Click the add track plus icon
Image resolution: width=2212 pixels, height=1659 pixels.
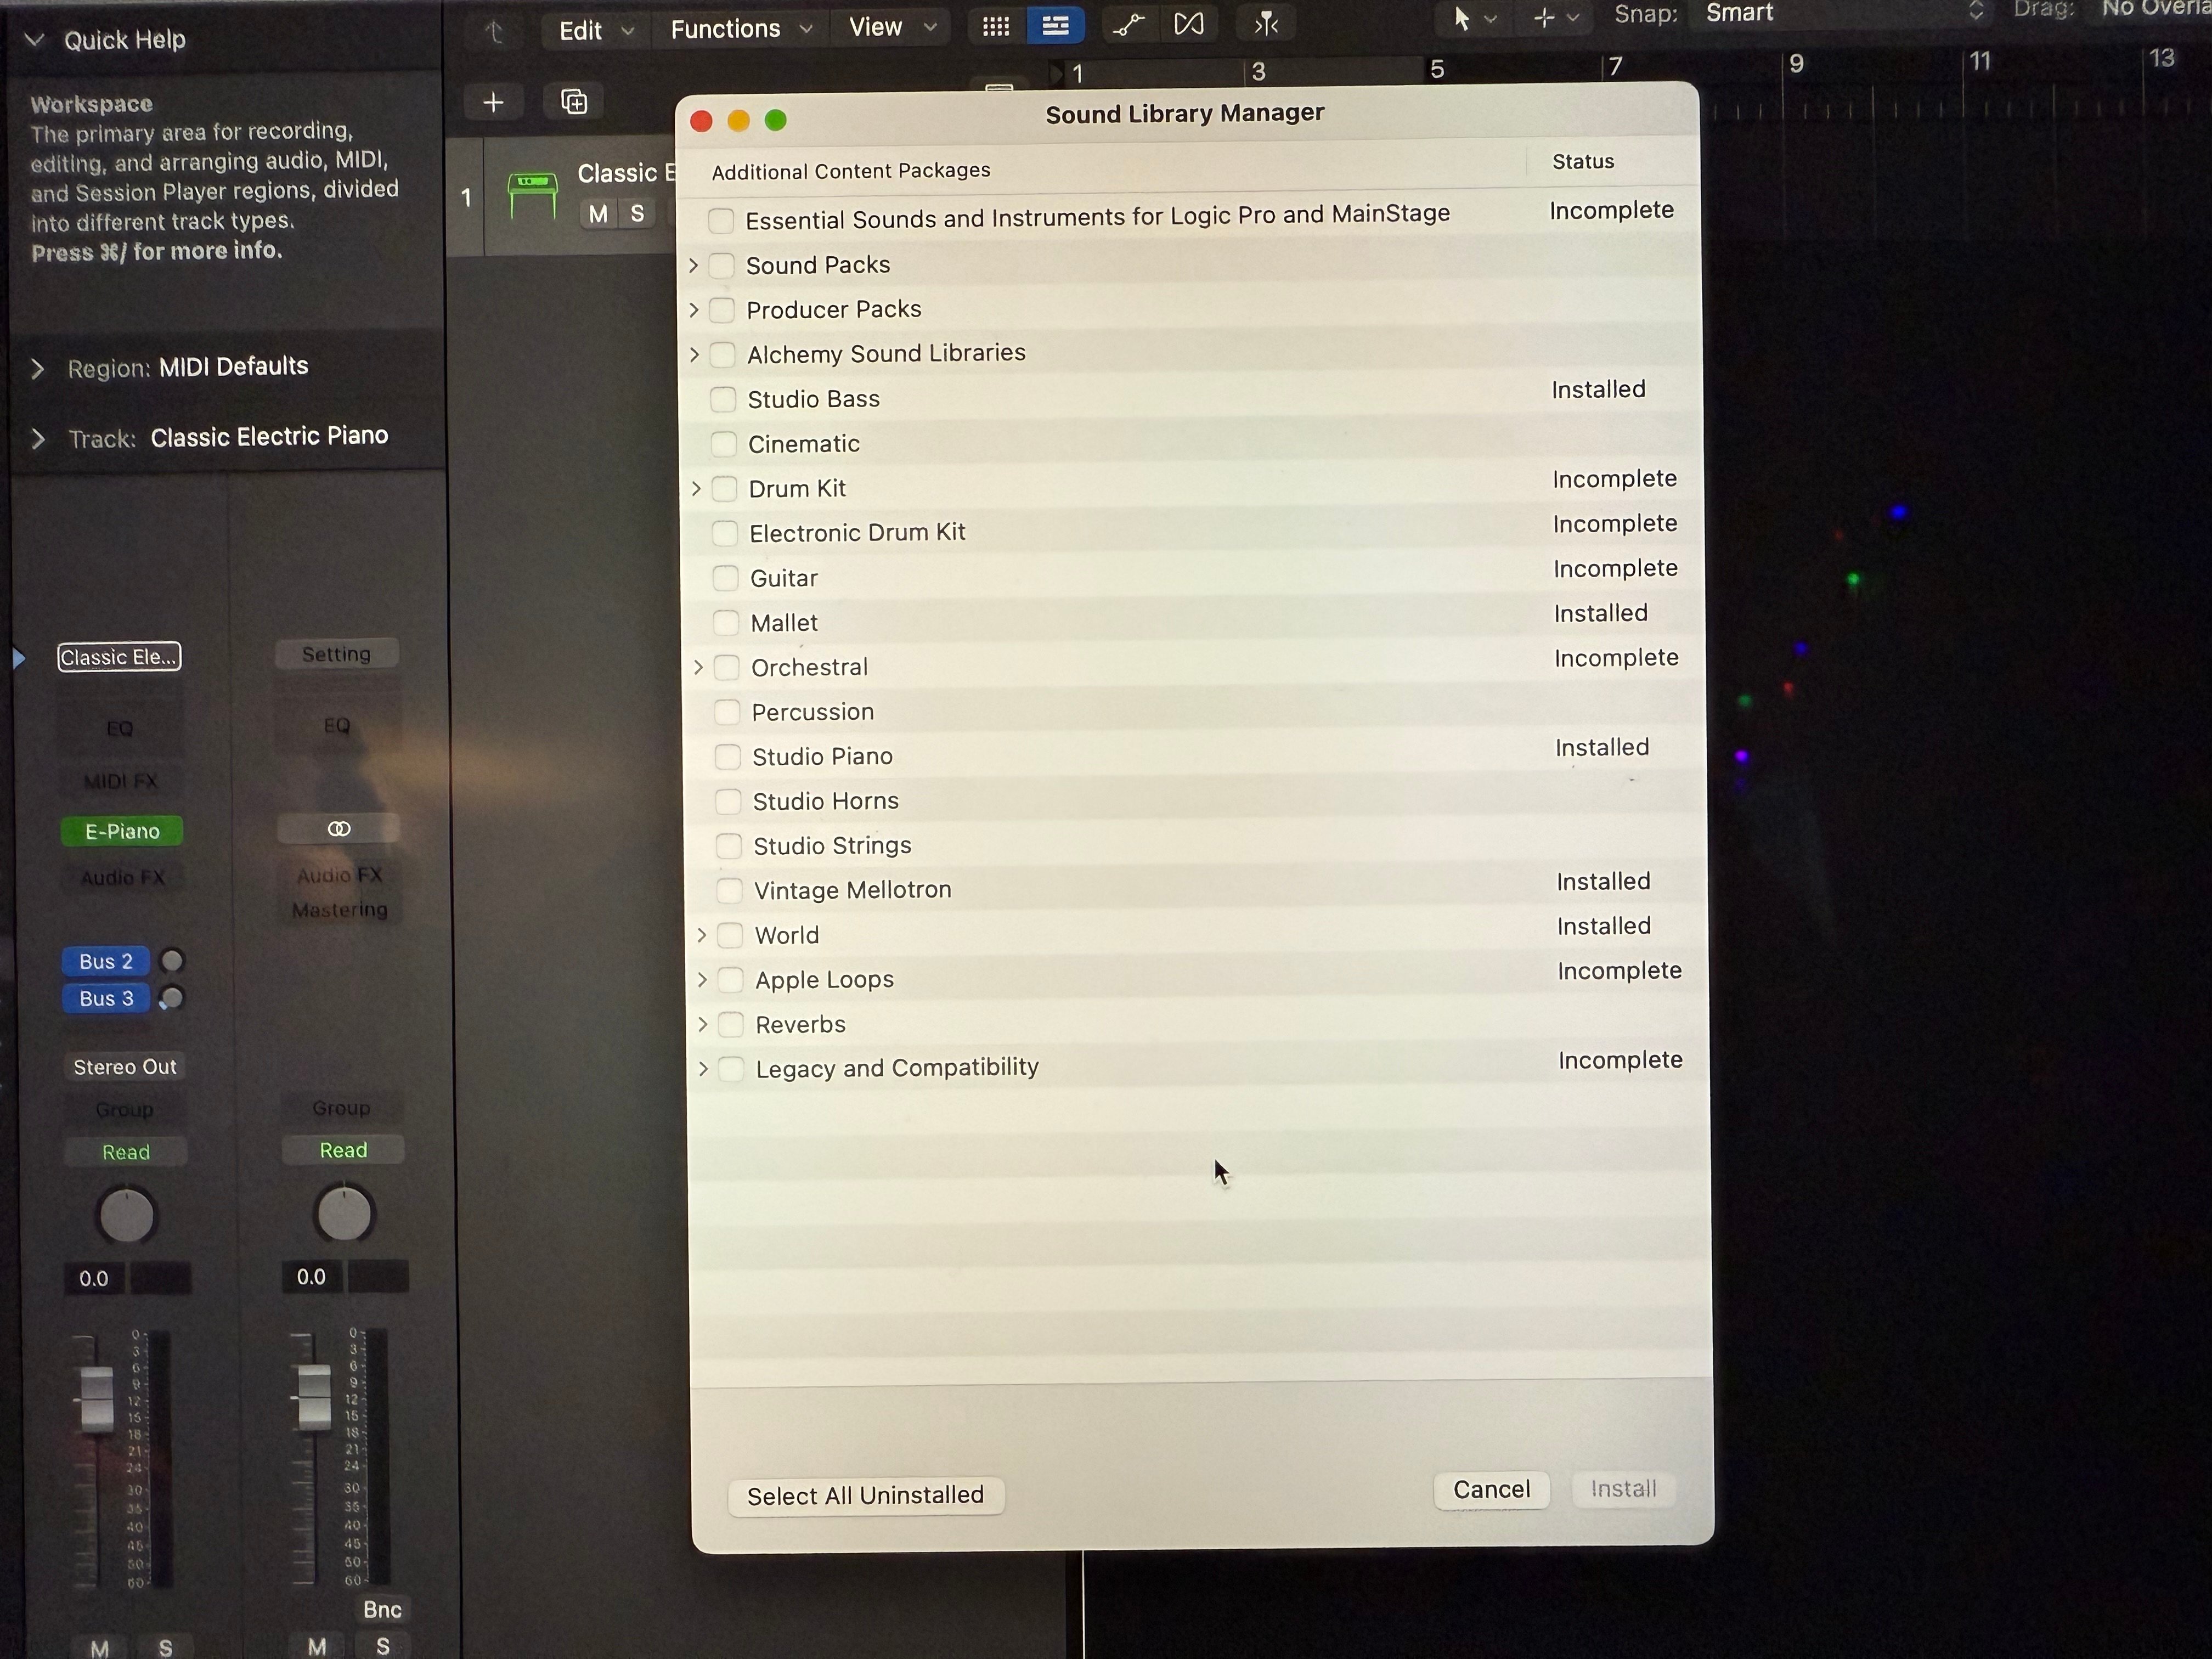coord(493,102)
